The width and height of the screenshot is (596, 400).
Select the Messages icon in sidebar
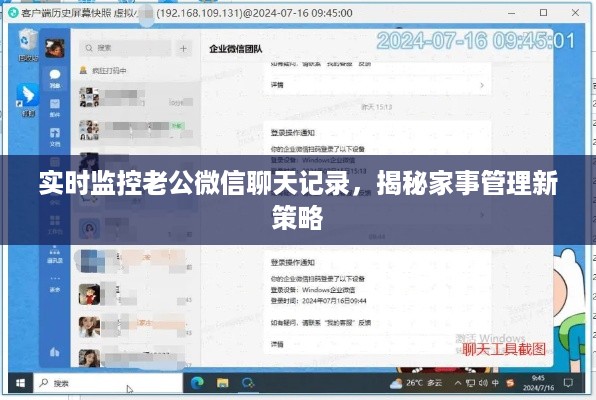click(55, 78)
